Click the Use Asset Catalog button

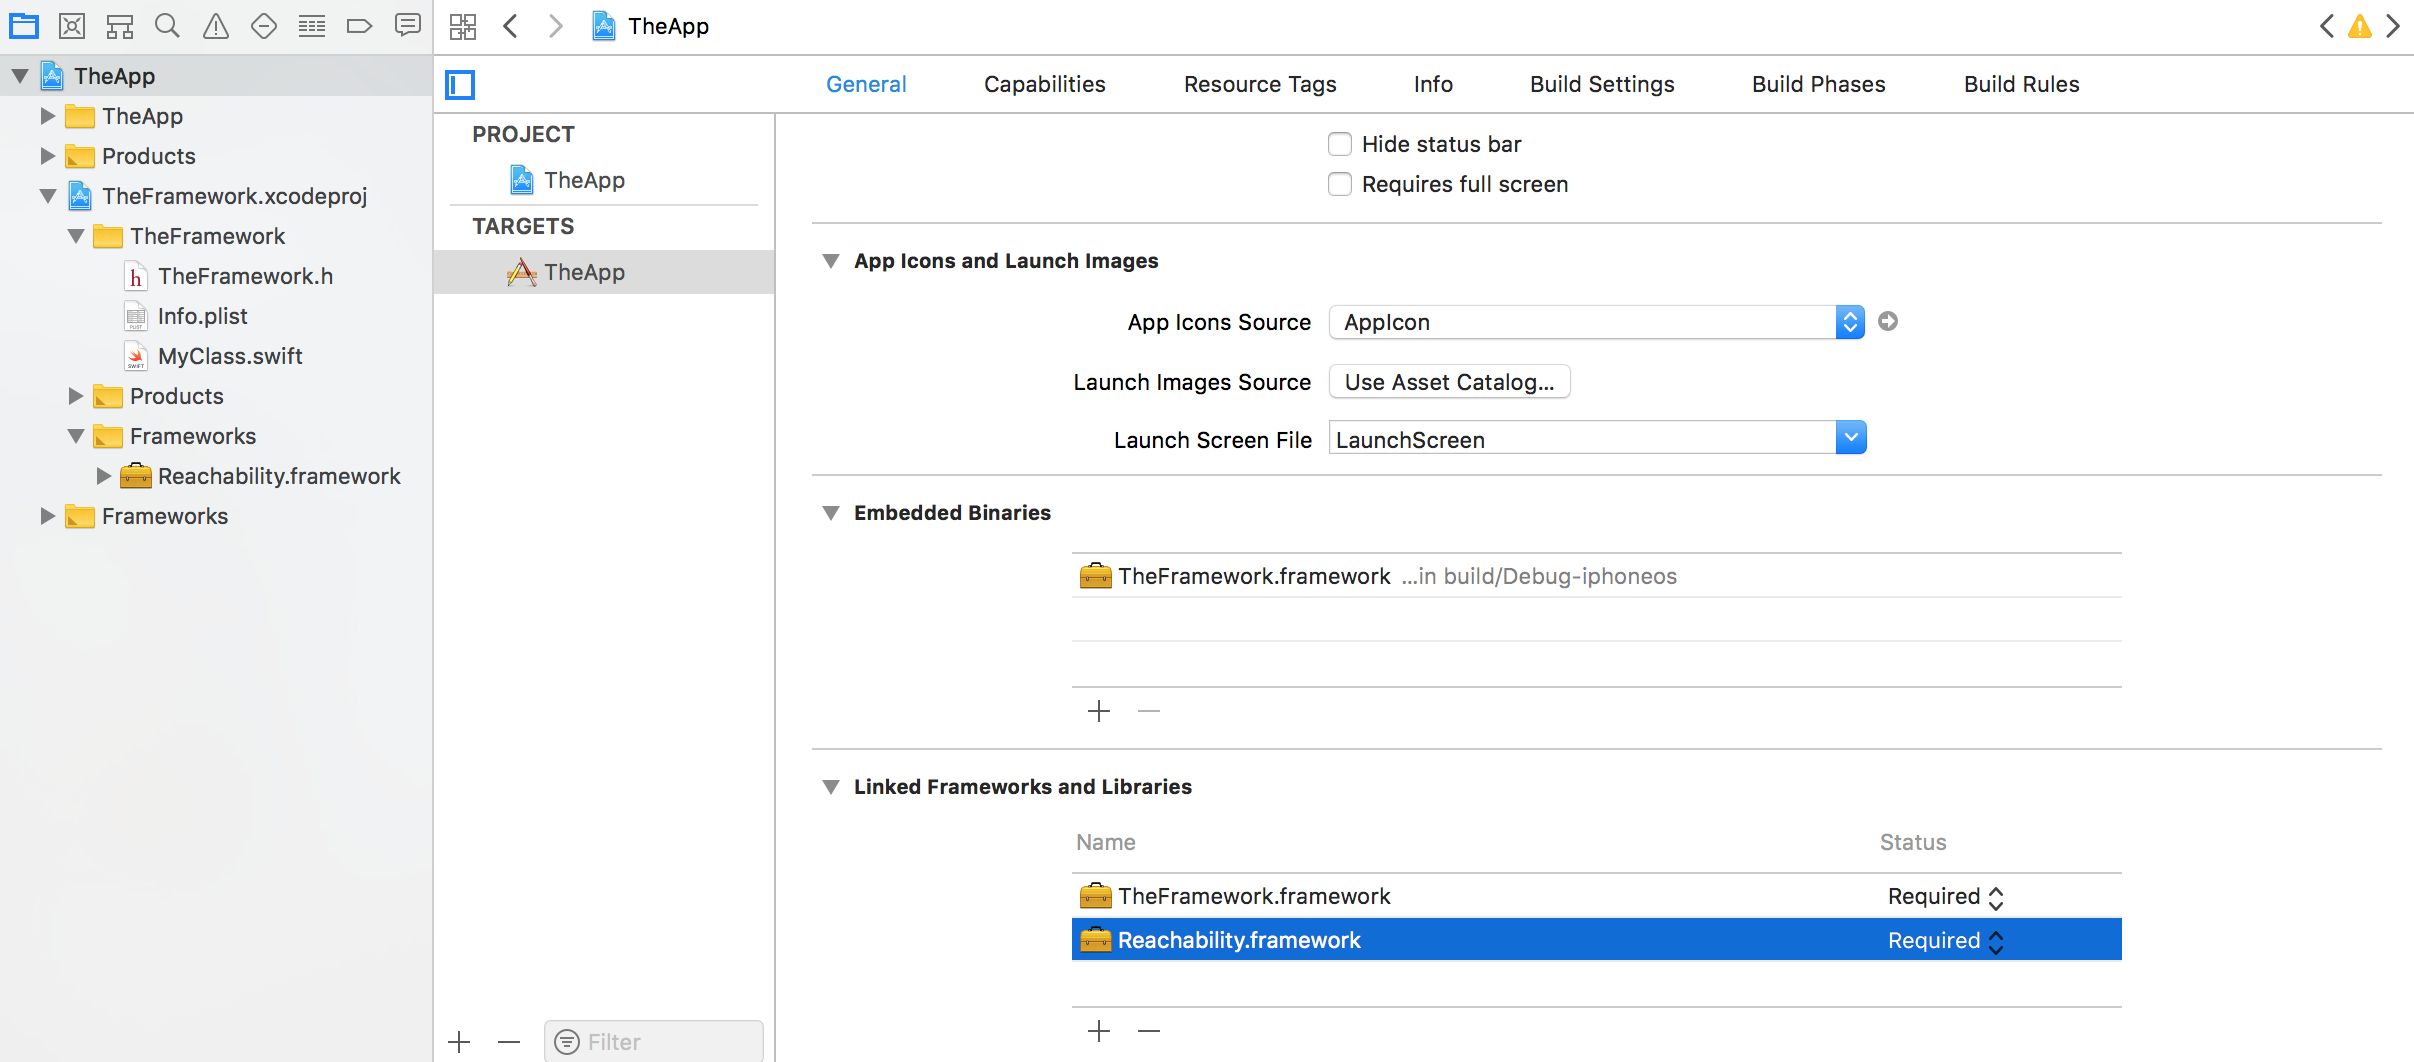(x=1448, y=382)
